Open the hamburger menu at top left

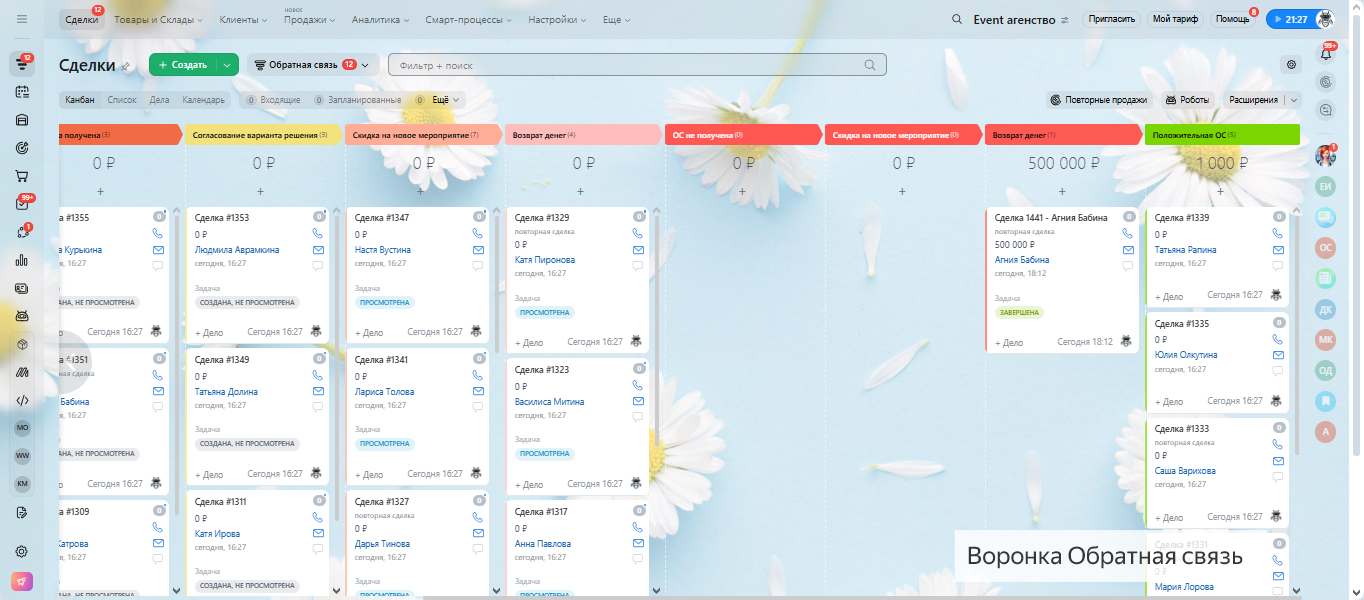pyautogui.click(x=22, y=19)
